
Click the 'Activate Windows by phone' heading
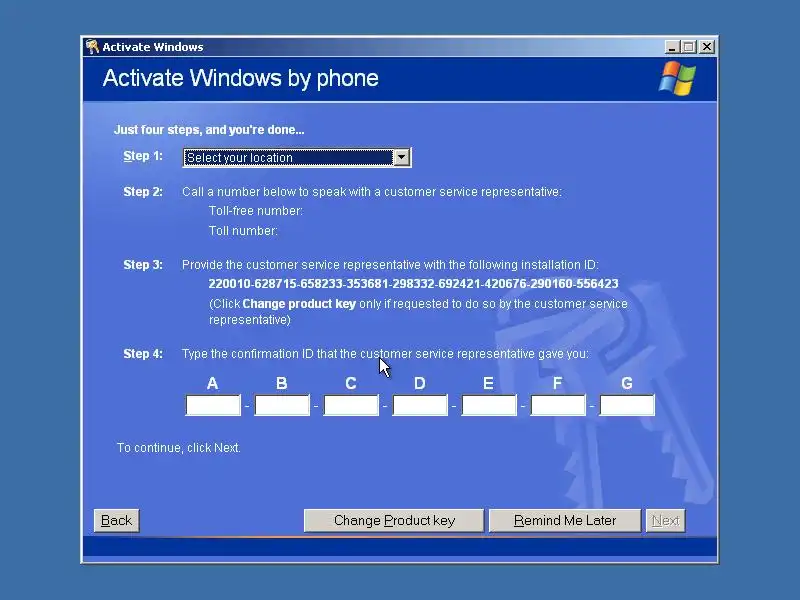(241, 79)
